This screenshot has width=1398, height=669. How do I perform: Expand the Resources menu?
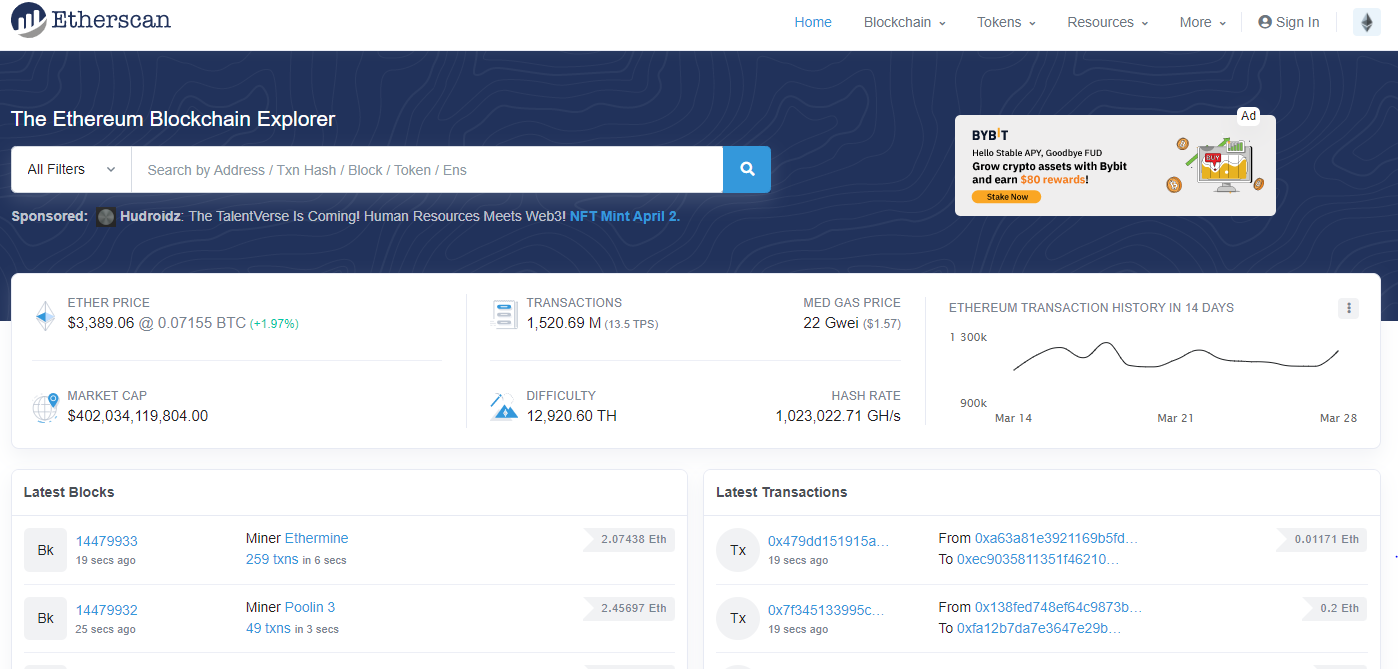pyautogui.click(x=1107, y=22)
